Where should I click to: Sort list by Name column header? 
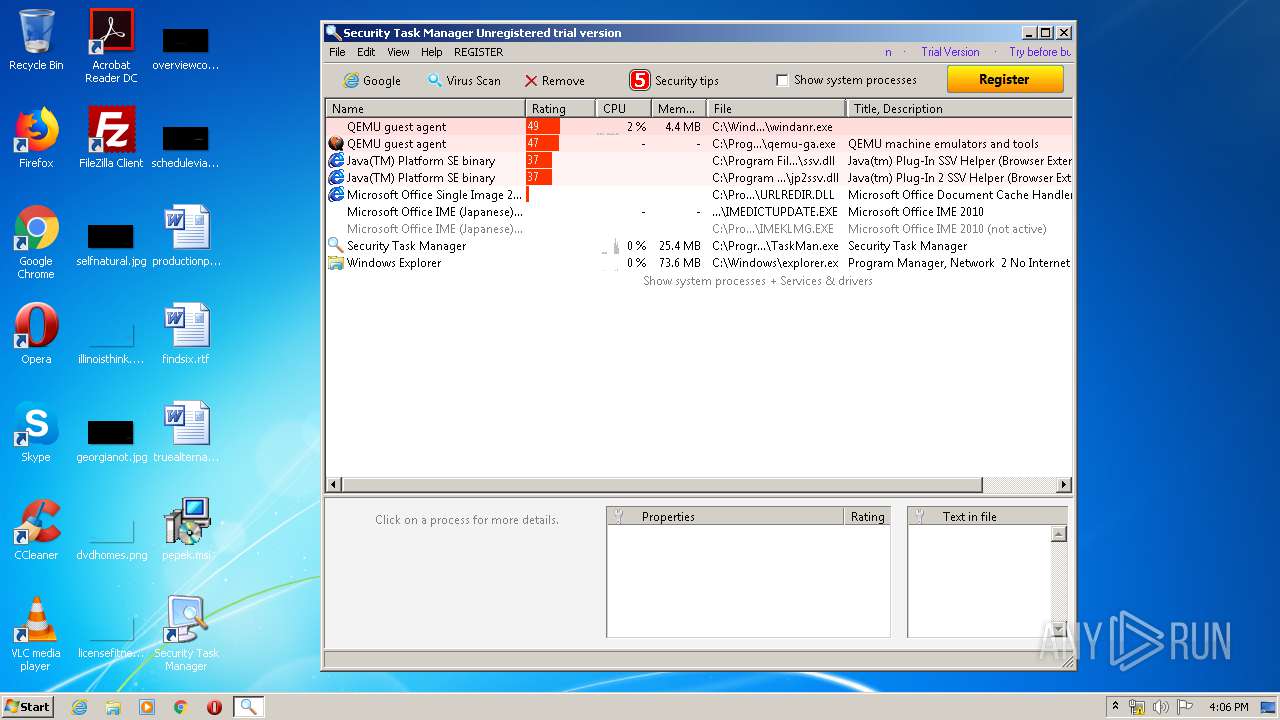(x=426, y=108)
